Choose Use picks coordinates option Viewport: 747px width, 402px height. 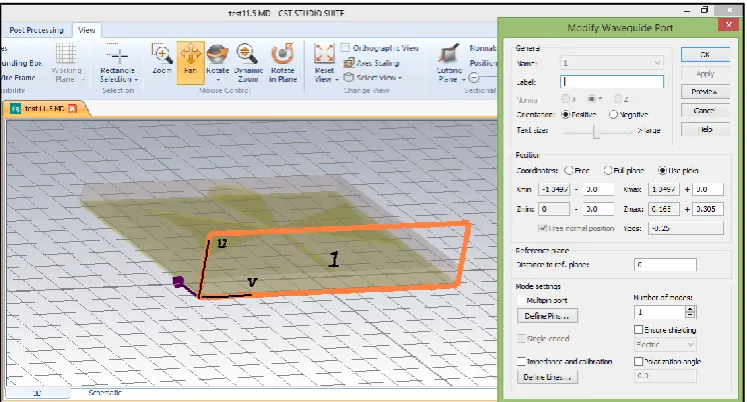(662, 170)
